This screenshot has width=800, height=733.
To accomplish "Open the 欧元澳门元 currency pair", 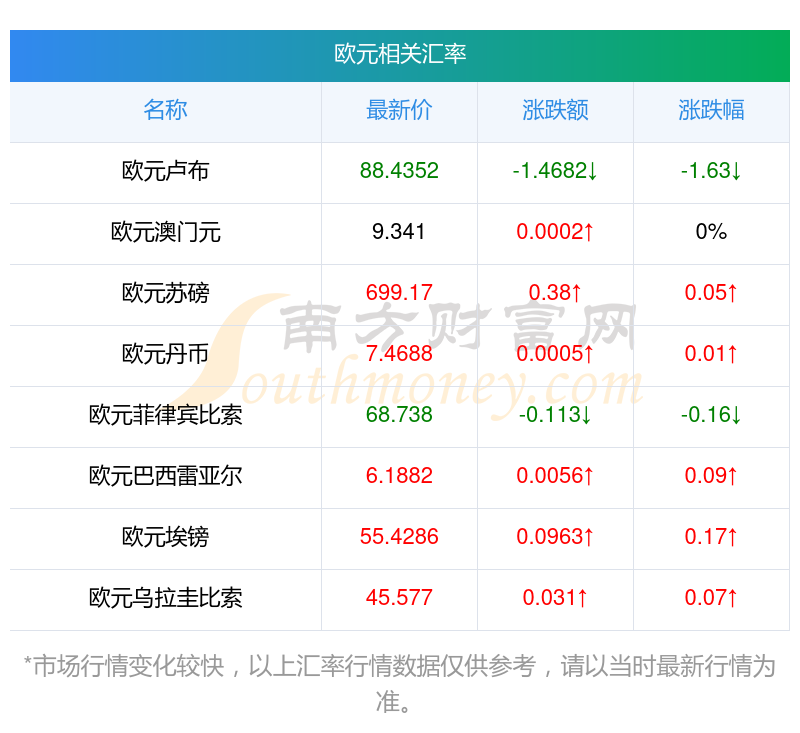I will pyautogui.click(x=165, y=232).
